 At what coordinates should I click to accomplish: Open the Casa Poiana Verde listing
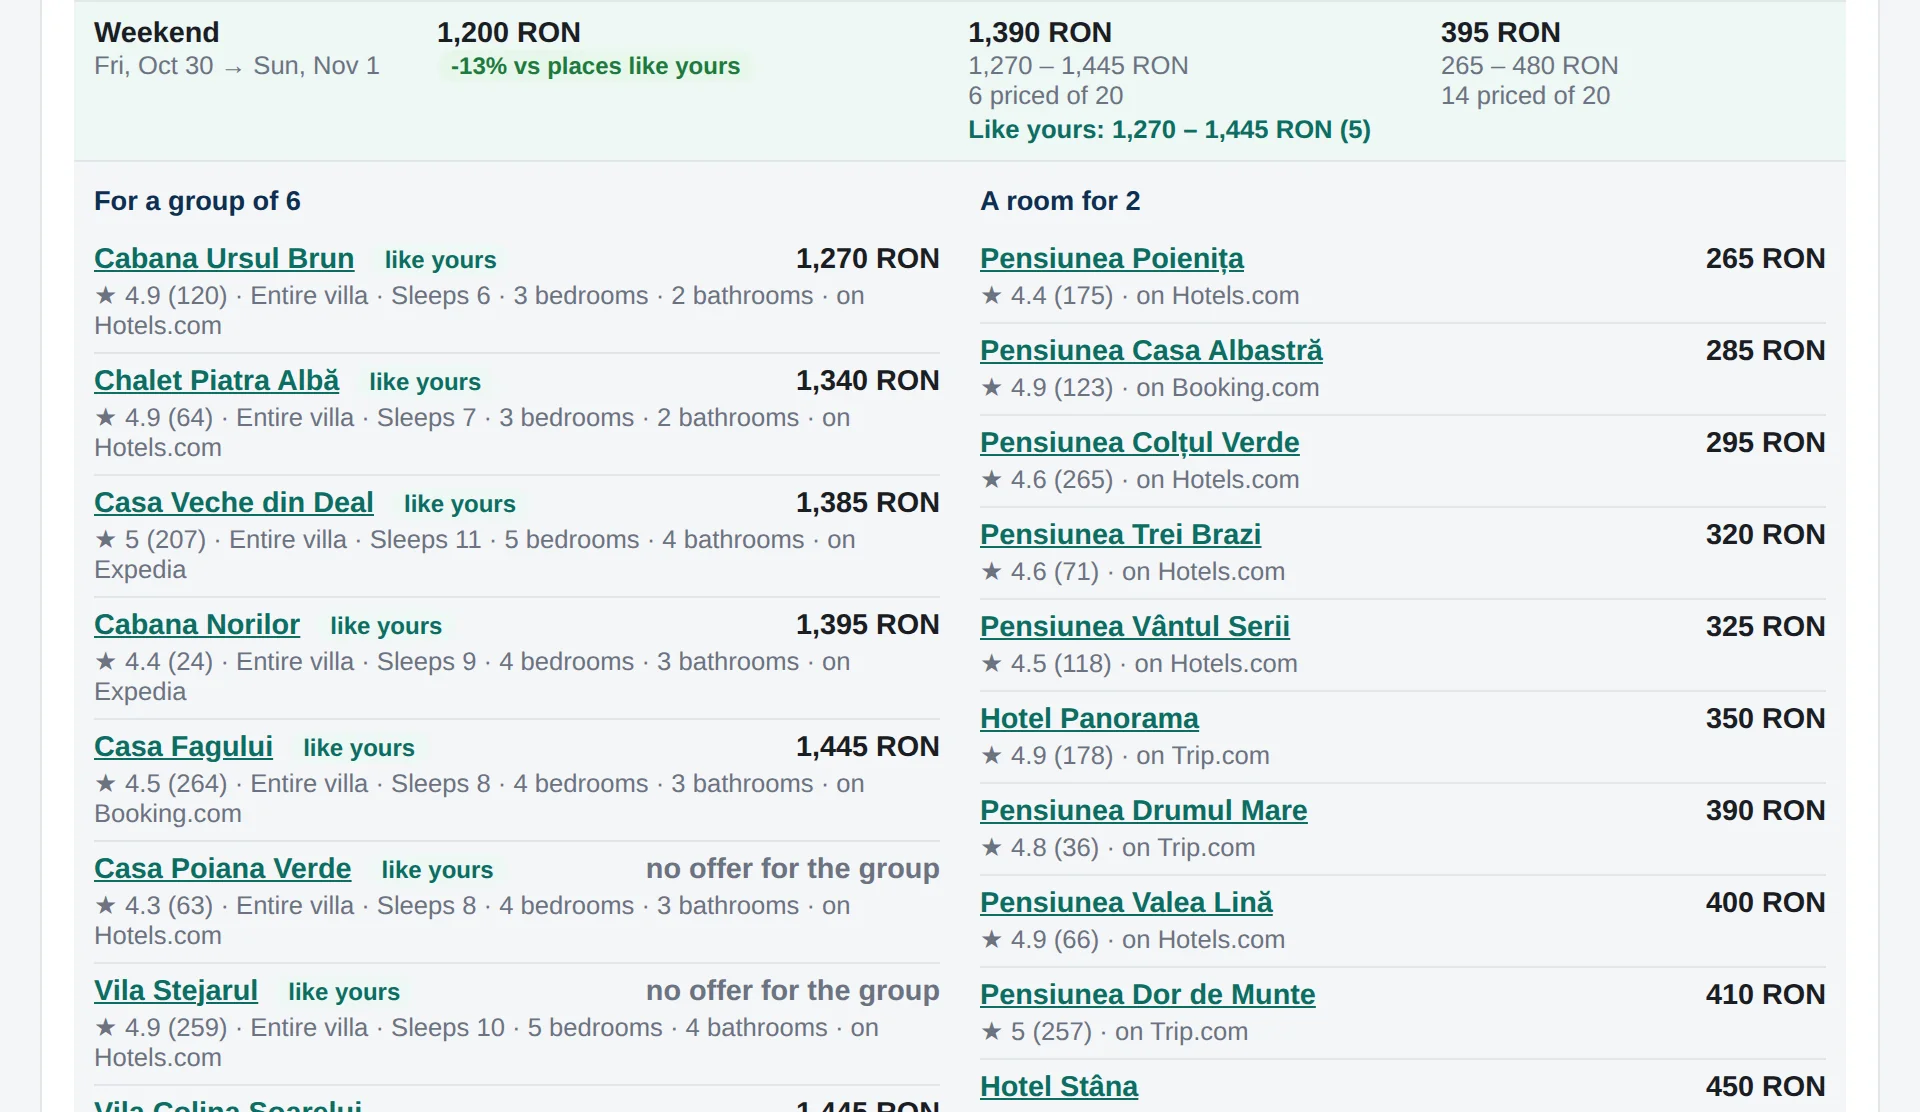click(x=222, y=868)
